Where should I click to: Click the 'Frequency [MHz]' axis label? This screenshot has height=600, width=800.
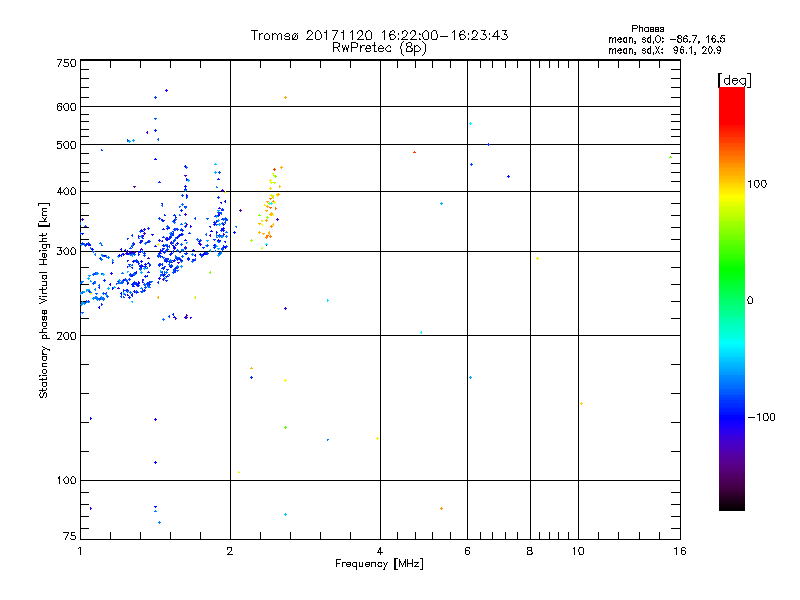(x=379, y=564)
